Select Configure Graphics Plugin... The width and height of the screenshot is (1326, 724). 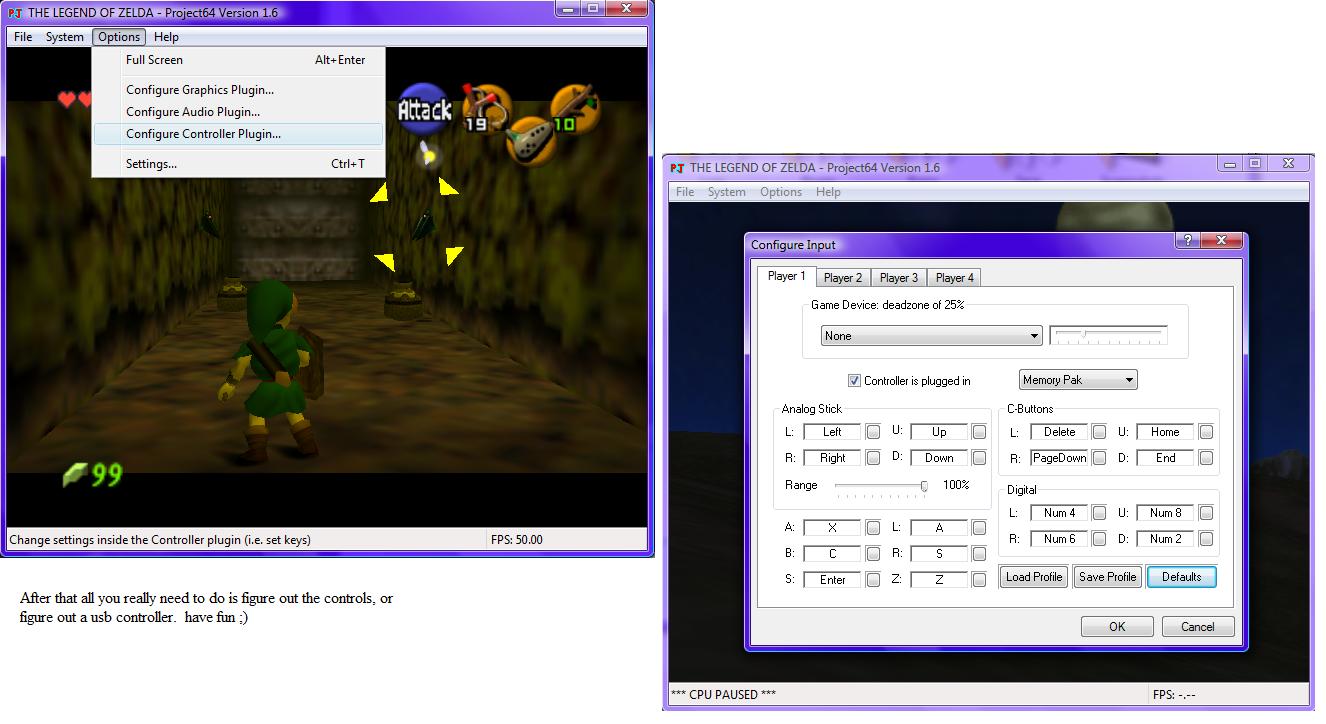(238, 90)
